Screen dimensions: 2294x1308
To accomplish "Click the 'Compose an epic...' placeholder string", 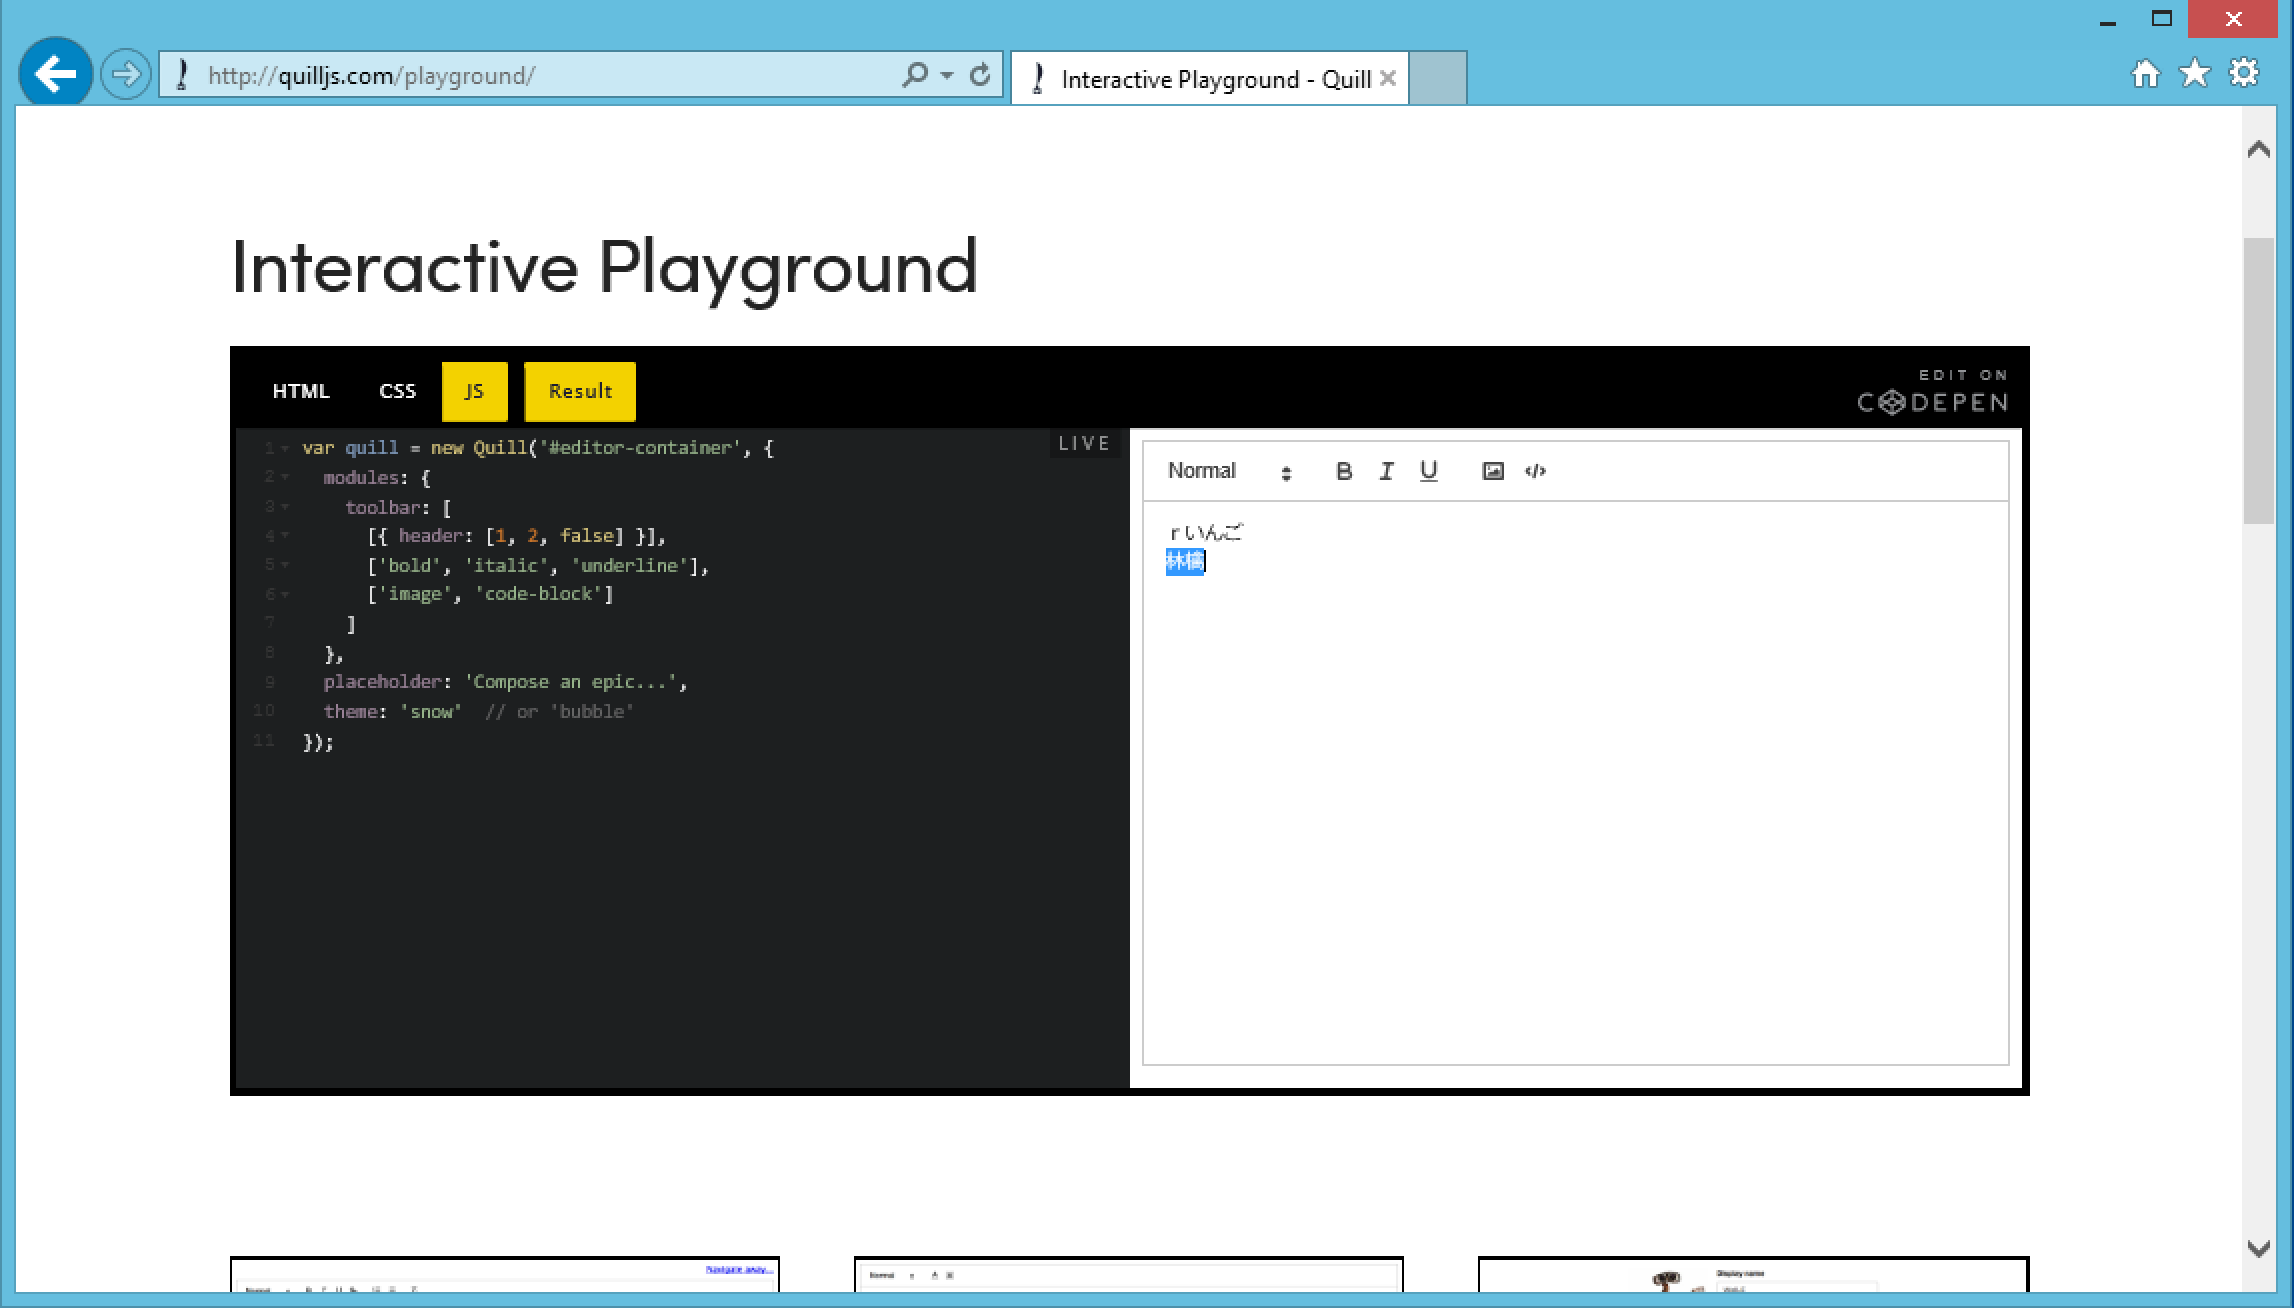I will tap(570, 682).
